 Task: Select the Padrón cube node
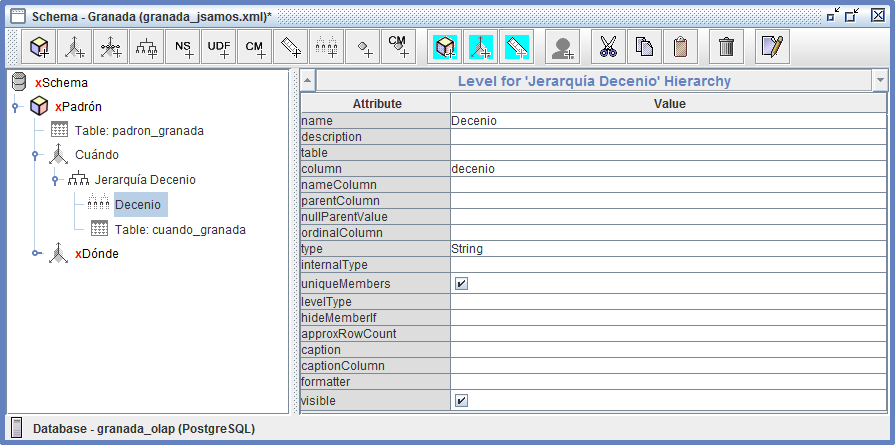coord(78,107)
